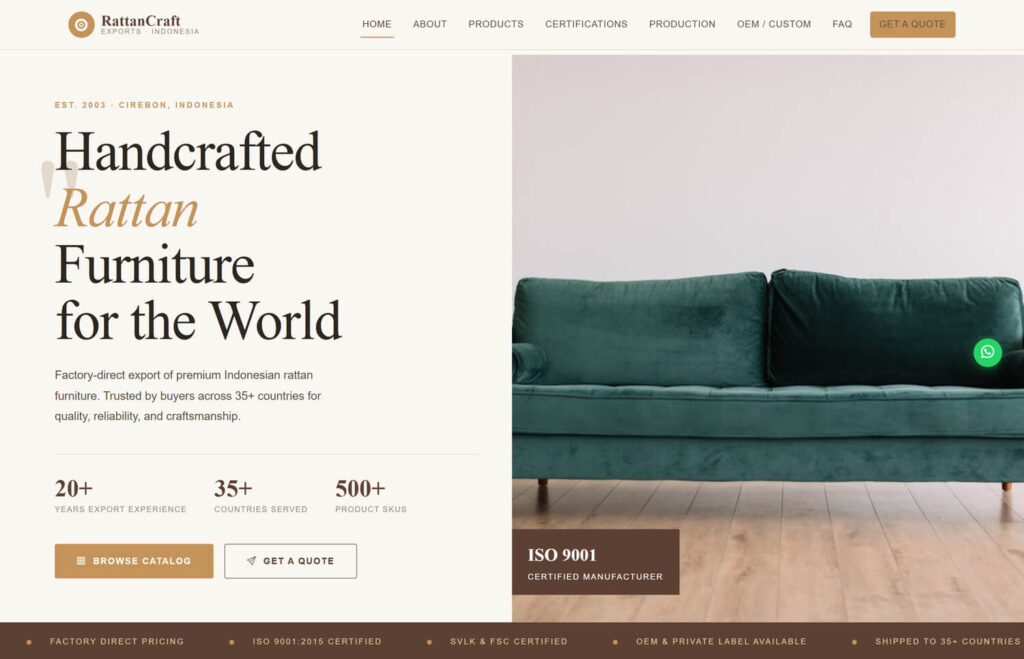Navigate to Certifications
This screenshot has height=659, width=1024.
tap(586, 24)
